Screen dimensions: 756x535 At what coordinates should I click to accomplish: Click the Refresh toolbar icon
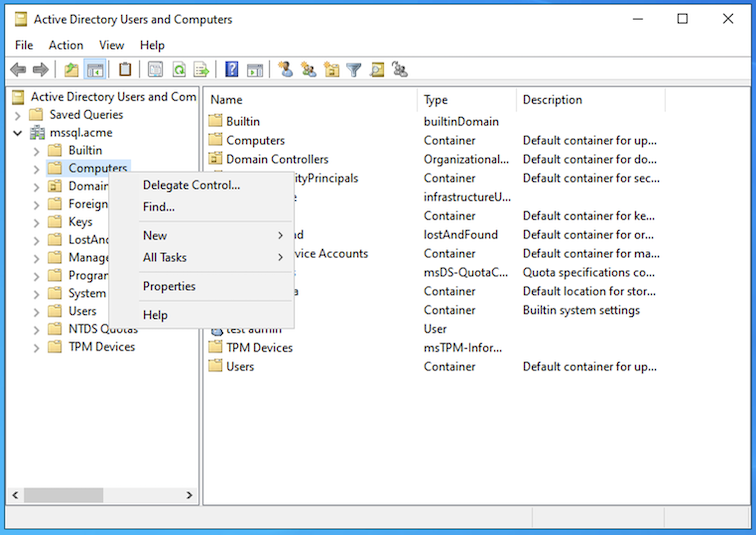point(179,70)
